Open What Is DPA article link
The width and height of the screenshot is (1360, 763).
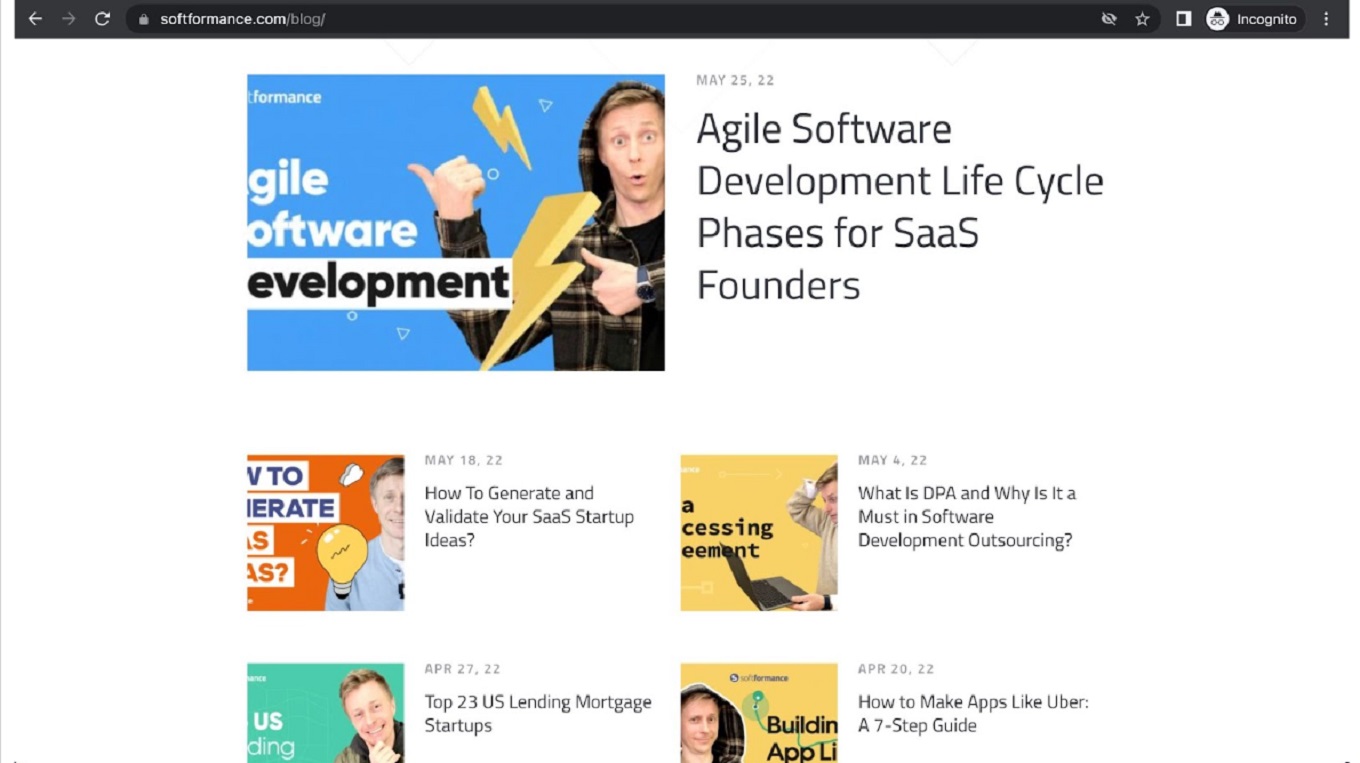[x=966, y=516]
